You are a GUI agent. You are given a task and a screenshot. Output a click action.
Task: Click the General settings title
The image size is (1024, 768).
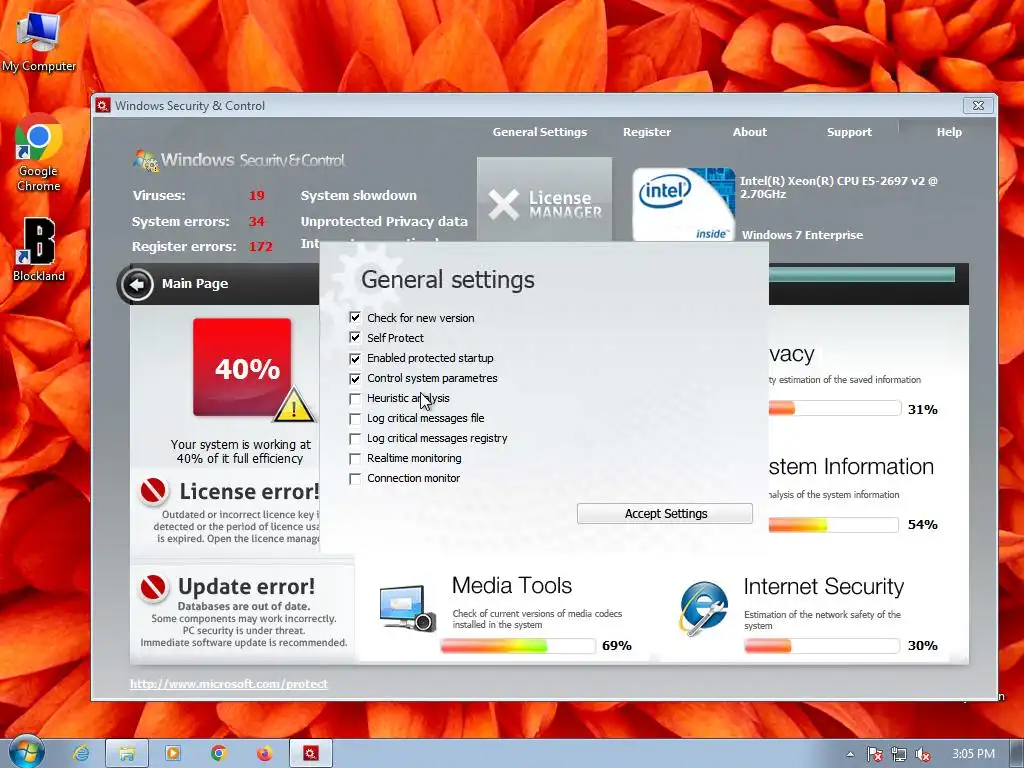click(448, 280)
